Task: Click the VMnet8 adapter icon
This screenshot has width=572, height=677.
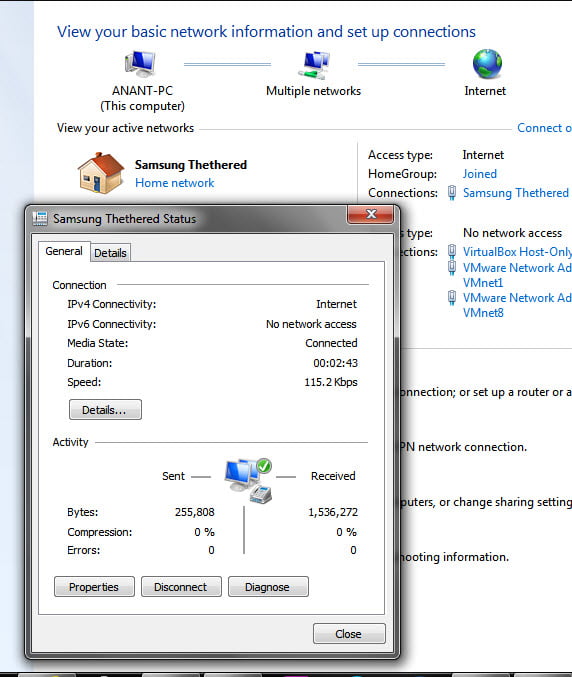Action: click(452, 297)
